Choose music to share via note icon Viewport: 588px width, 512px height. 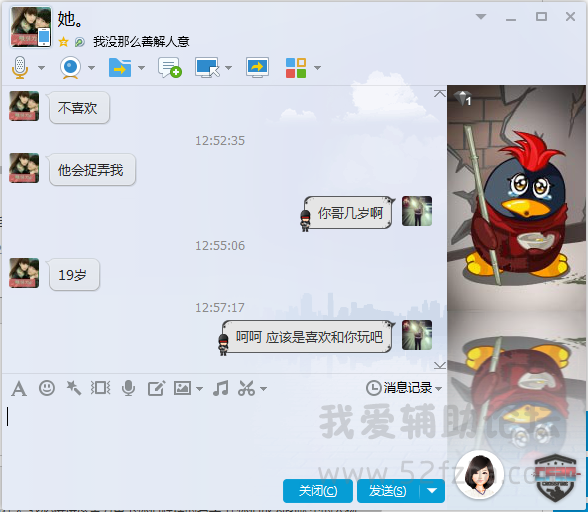[220, 388]
